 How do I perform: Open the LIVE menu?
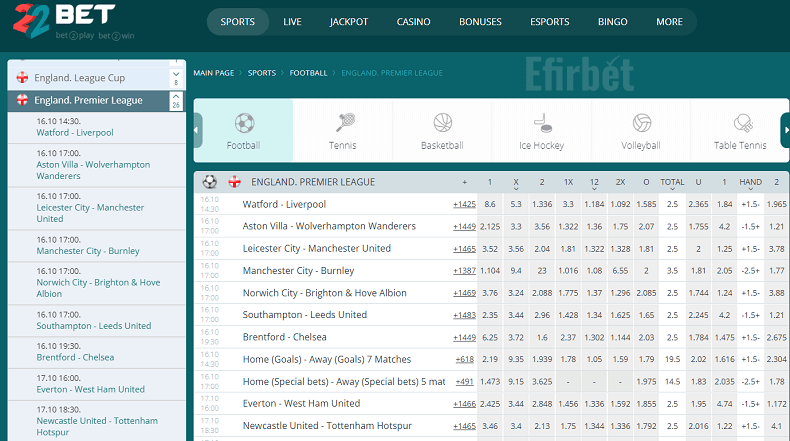click(292, 22)
